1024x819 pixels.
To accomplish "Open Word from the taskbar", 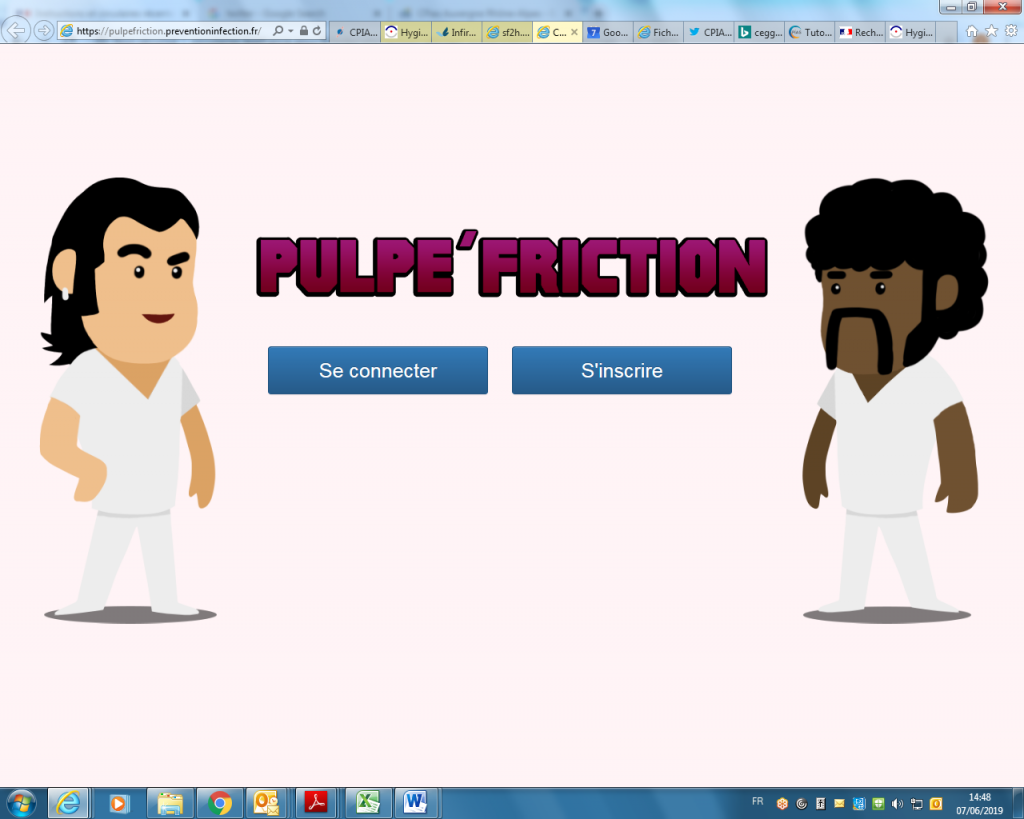I will point(415,803).
